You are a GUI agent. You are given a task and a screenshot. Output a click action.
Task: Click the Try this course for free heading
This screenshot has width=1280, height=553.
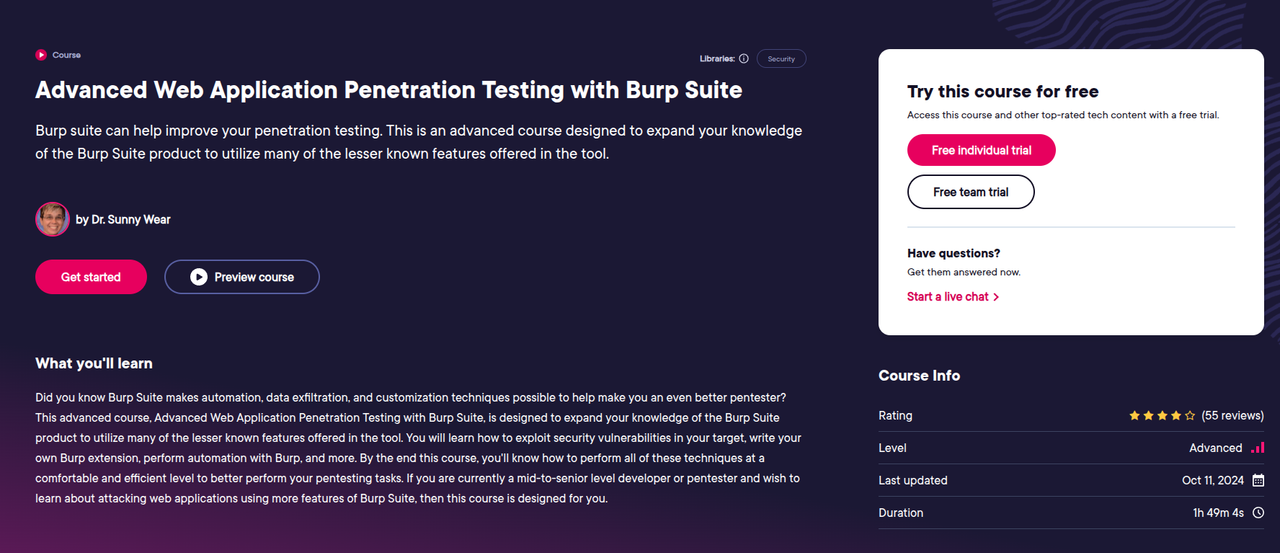pyautogui.click(x=1003, y=91)
